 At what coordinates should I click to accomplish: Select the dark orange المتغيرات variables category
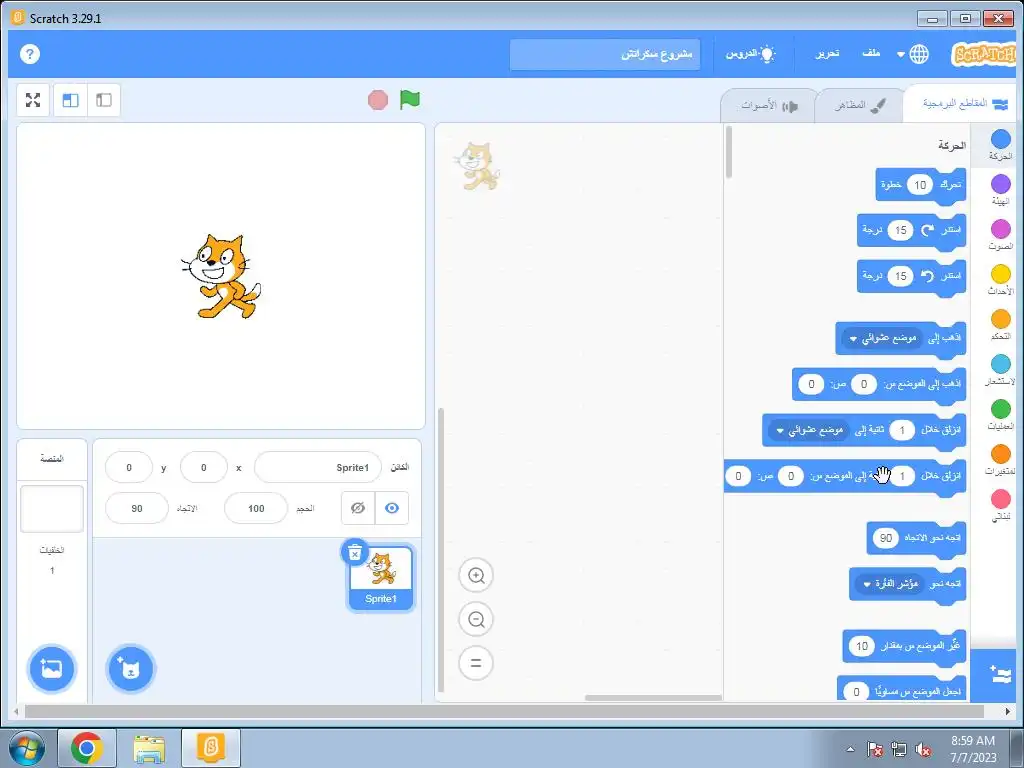(x=1000, y=460)
